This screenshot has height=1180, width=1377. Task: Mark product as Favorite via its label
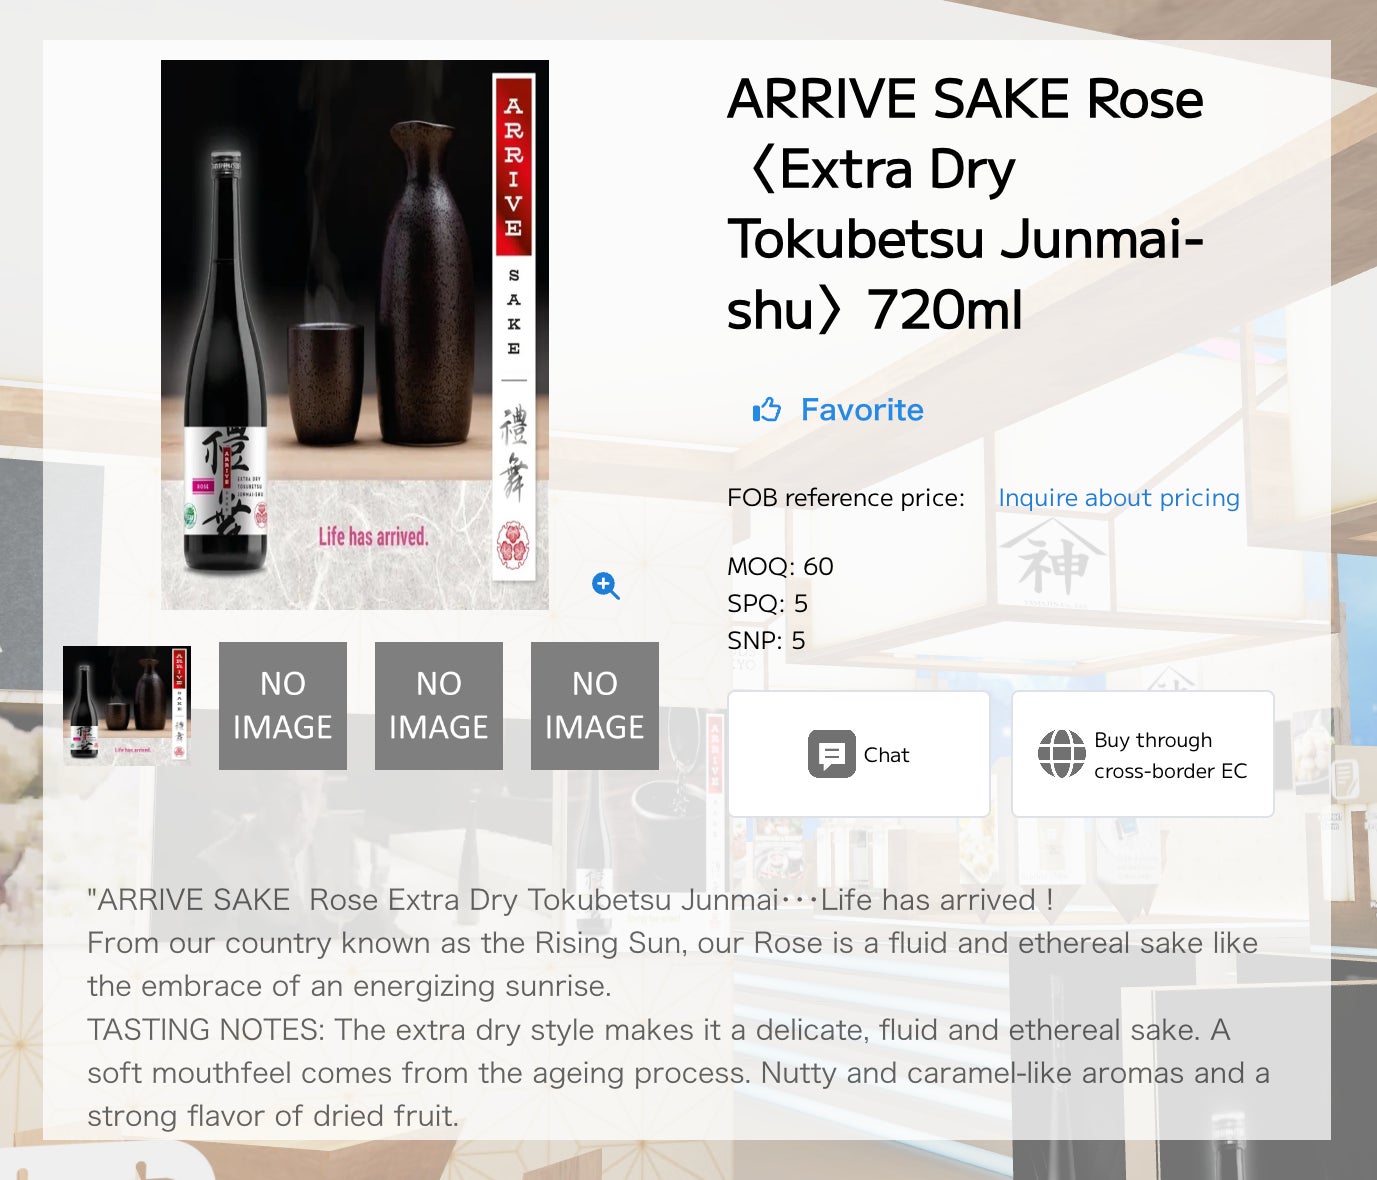[862, 410]
